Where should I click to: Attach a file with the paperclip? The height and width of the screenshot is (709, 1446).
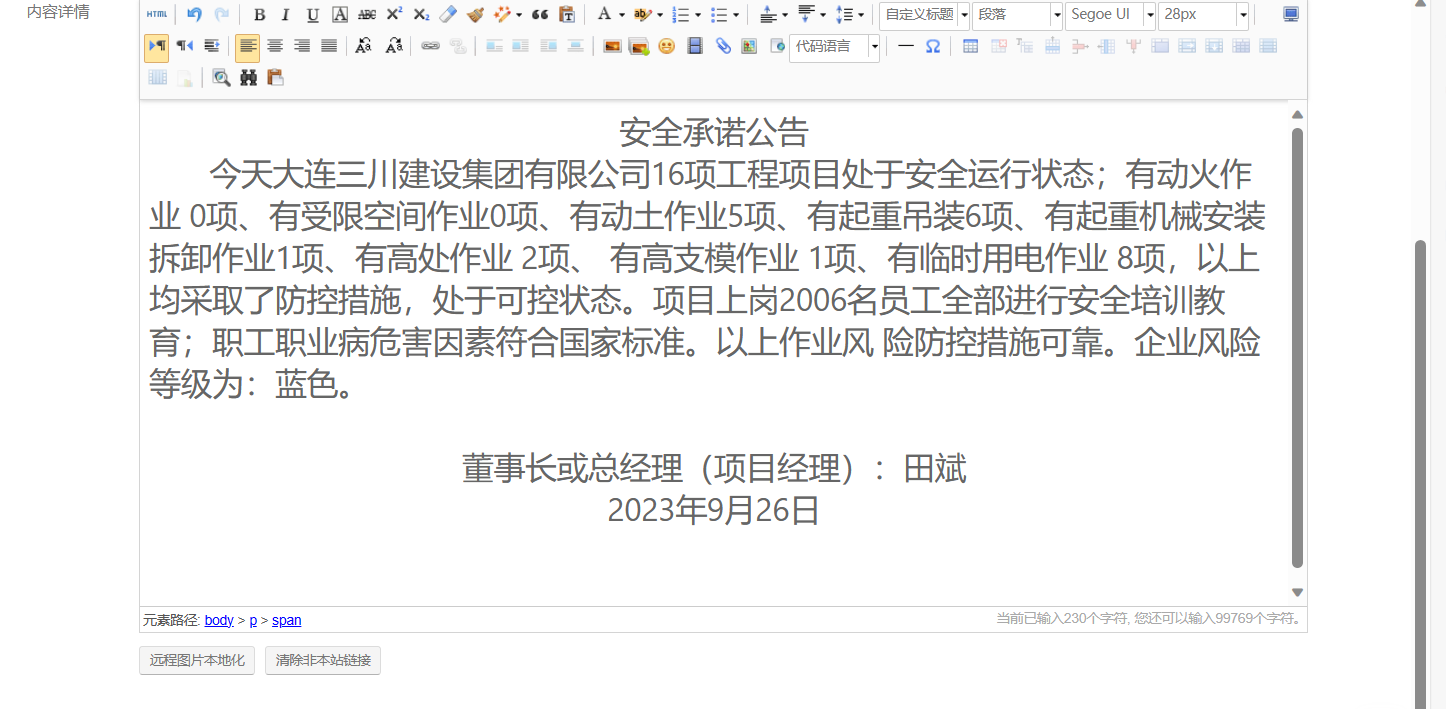point(723,46)
